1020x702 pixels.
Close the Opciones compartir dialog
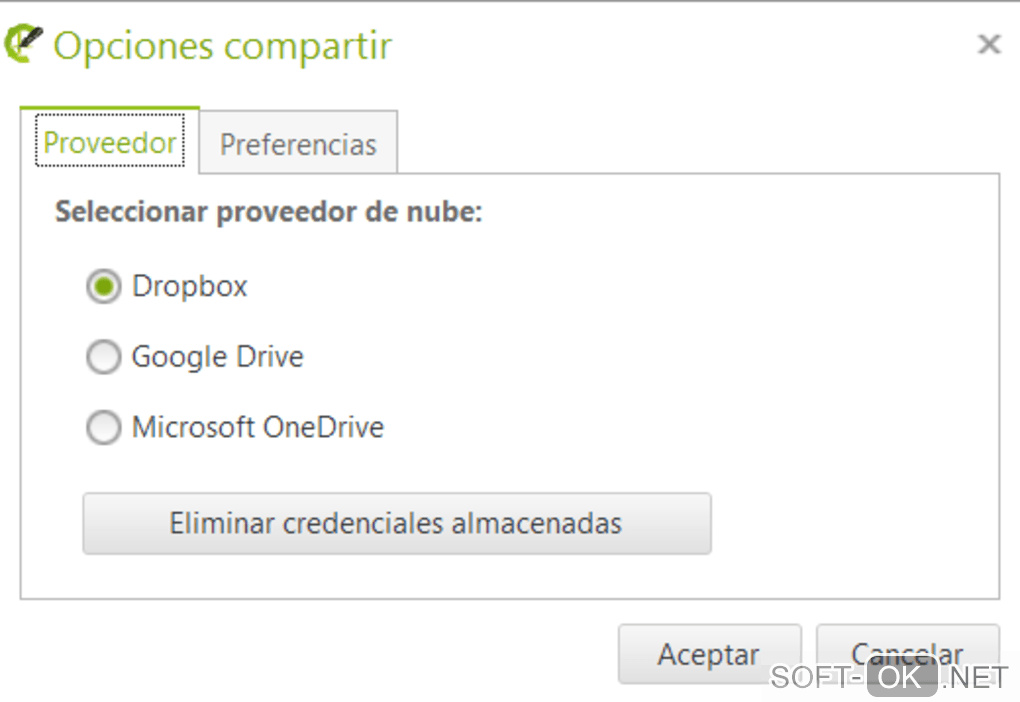coord(988,44)
